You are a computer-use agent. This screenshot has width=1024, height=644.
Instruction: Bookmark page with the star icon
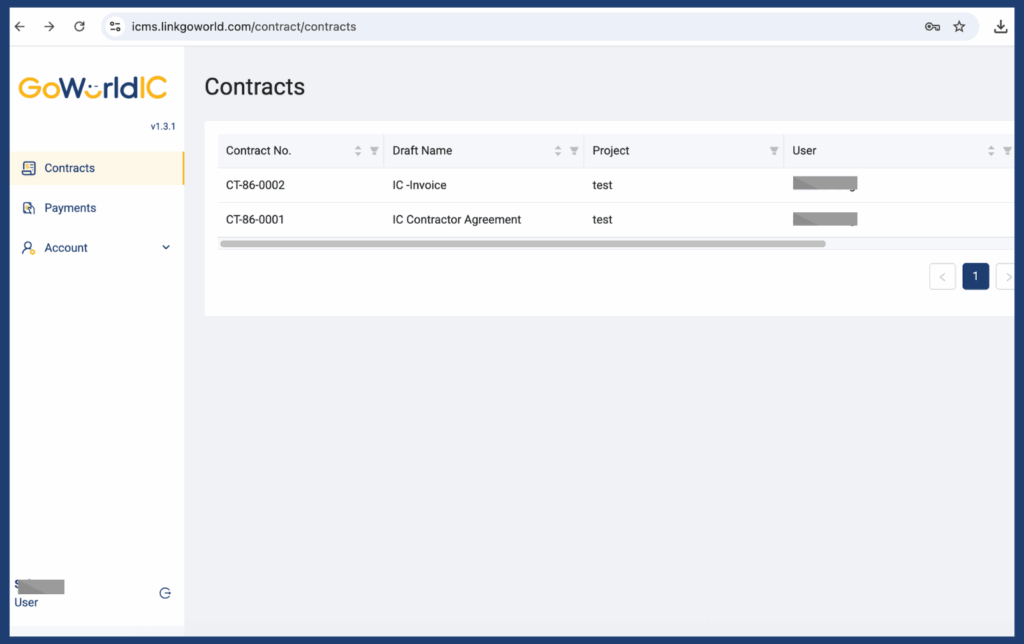(959, 27)
